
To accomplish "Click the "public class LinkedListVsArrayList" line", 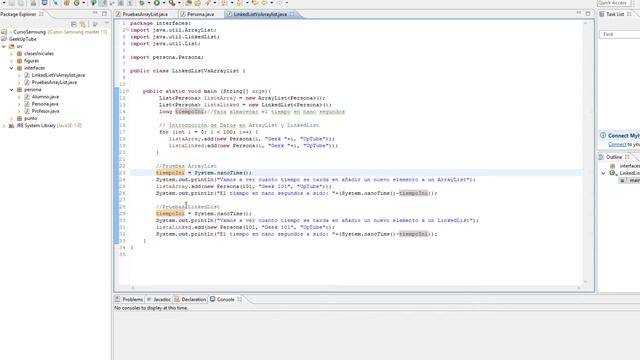I will tap(188, 71).
